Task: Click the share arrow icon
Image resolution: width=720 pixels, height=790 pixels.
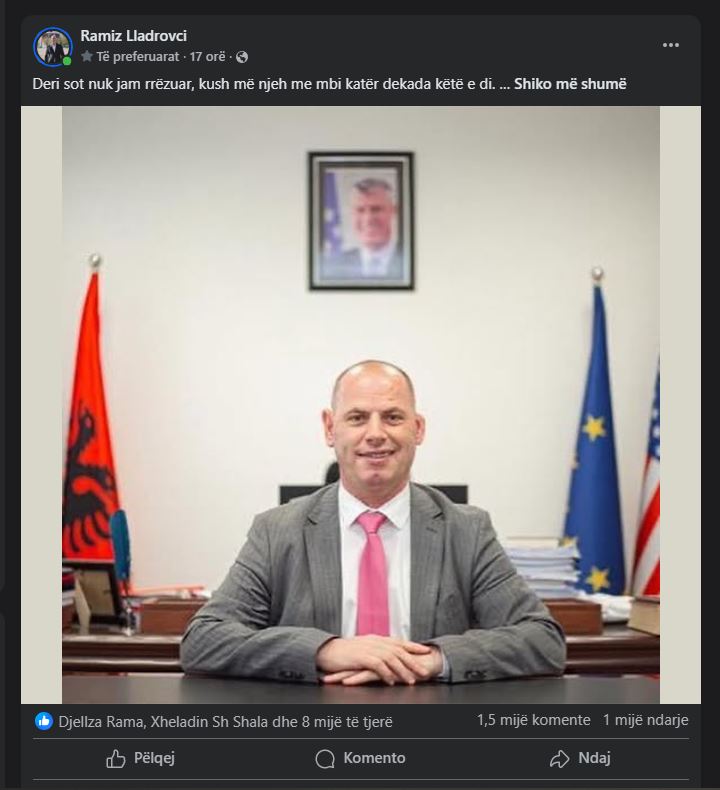Action: 559,759
